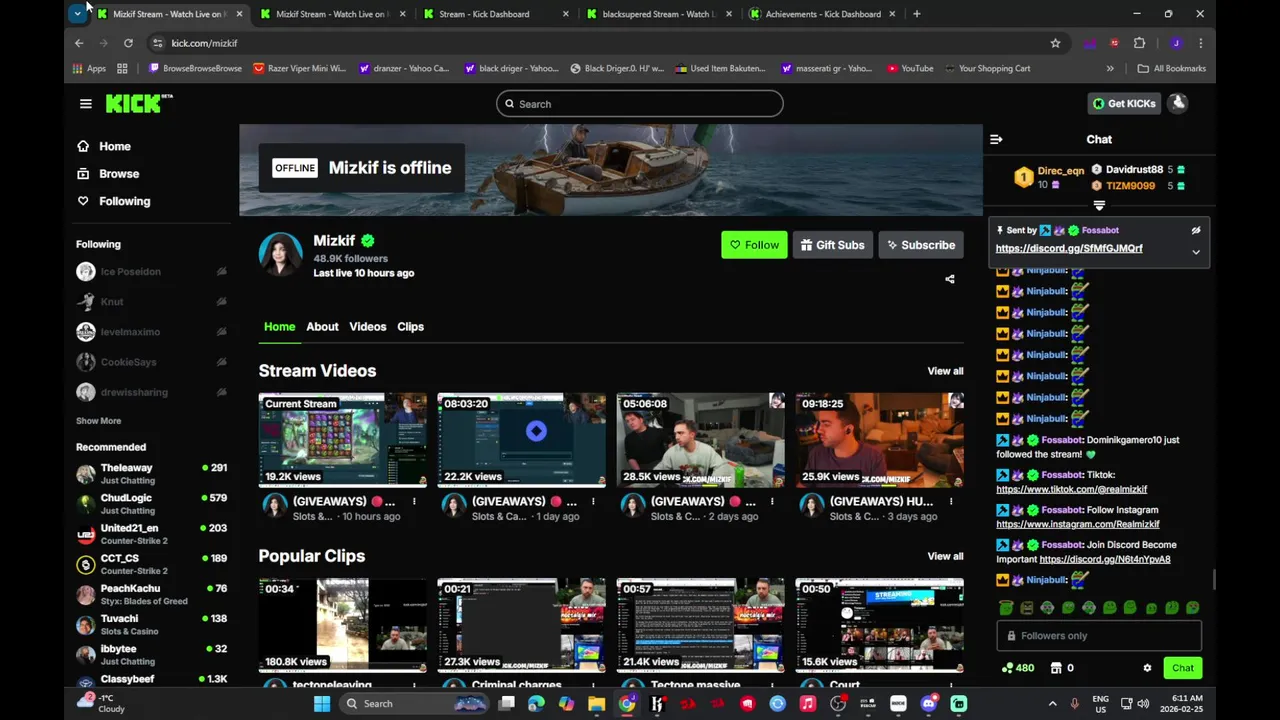Click the Get KICKs button

pos(1124,103)
